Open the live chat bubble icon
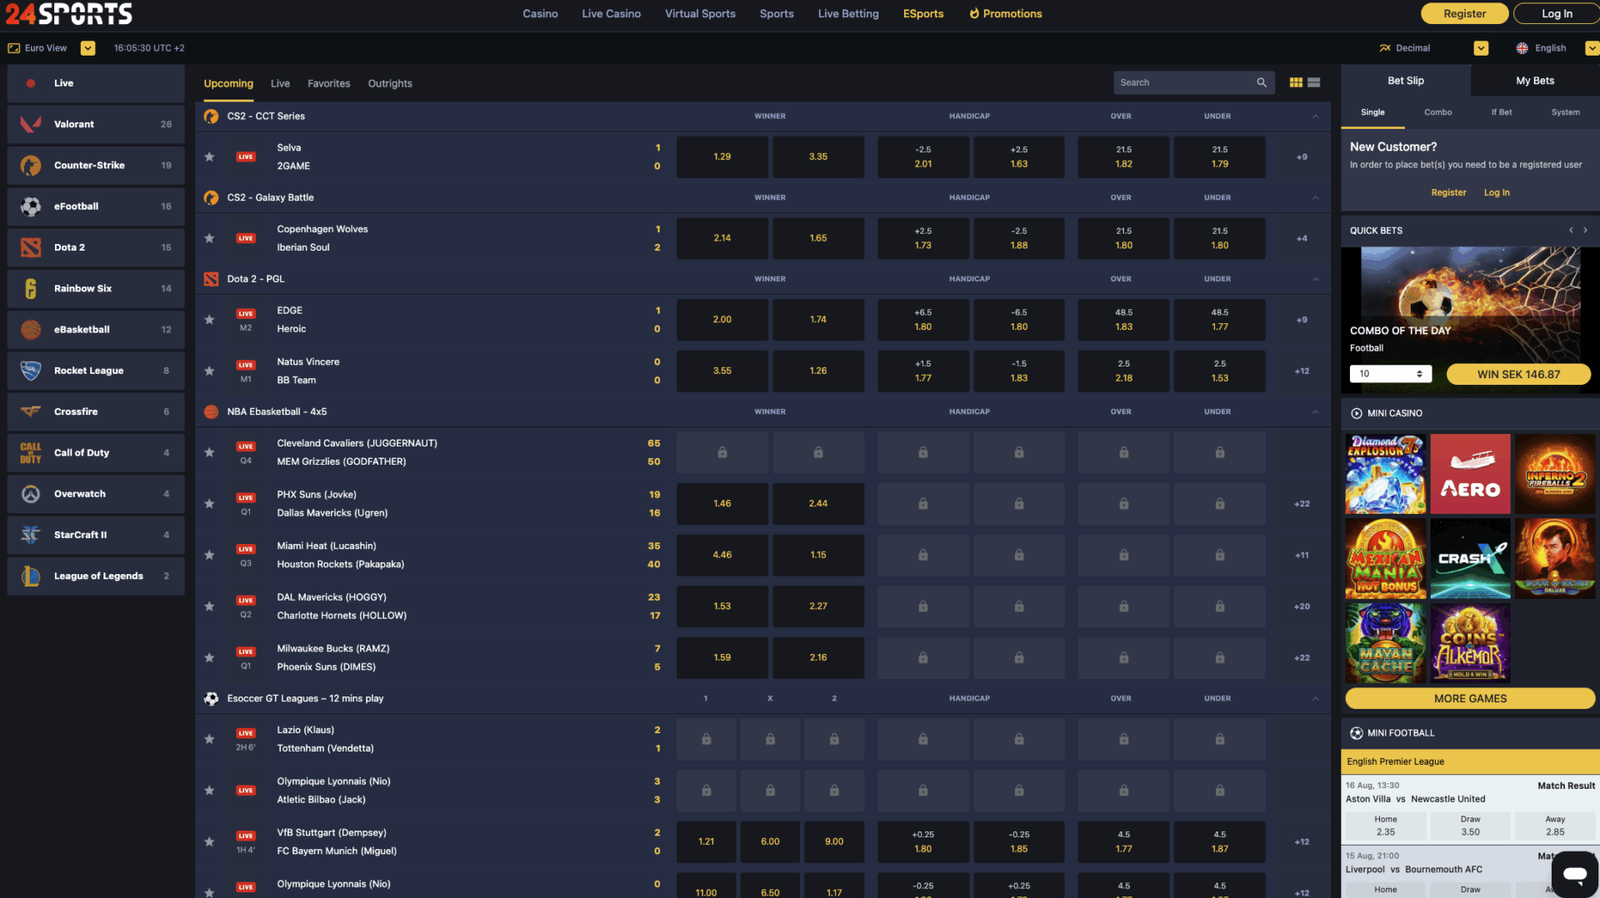Screen dimensions: 1600x898 tap(1574, 873)
